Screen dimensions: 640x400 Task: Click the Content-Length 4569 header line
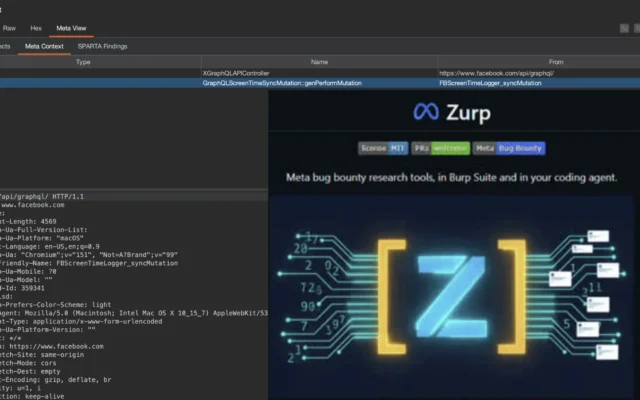(x=28, y=221)
